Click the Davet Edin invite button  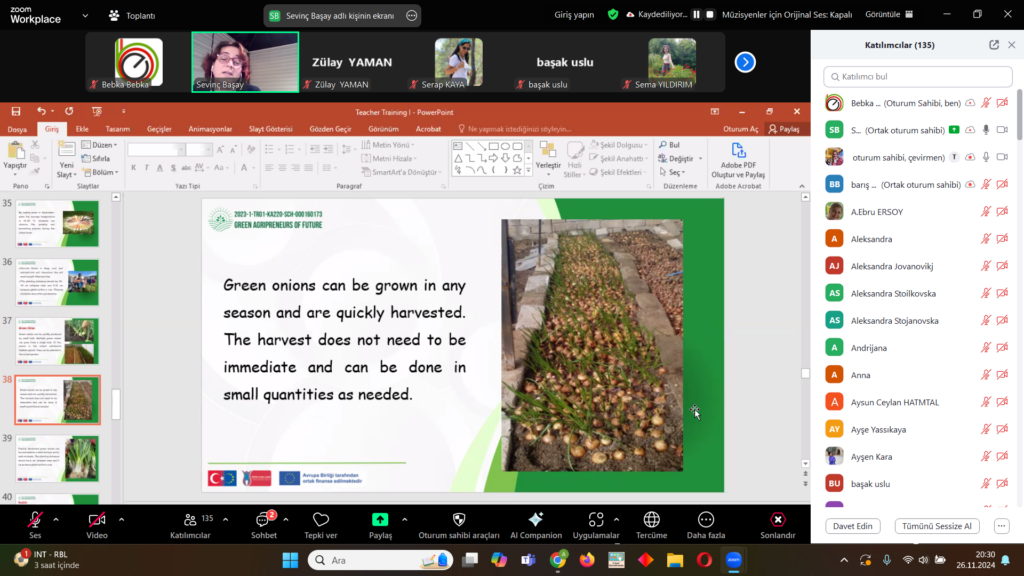click(x=853, y=526)
